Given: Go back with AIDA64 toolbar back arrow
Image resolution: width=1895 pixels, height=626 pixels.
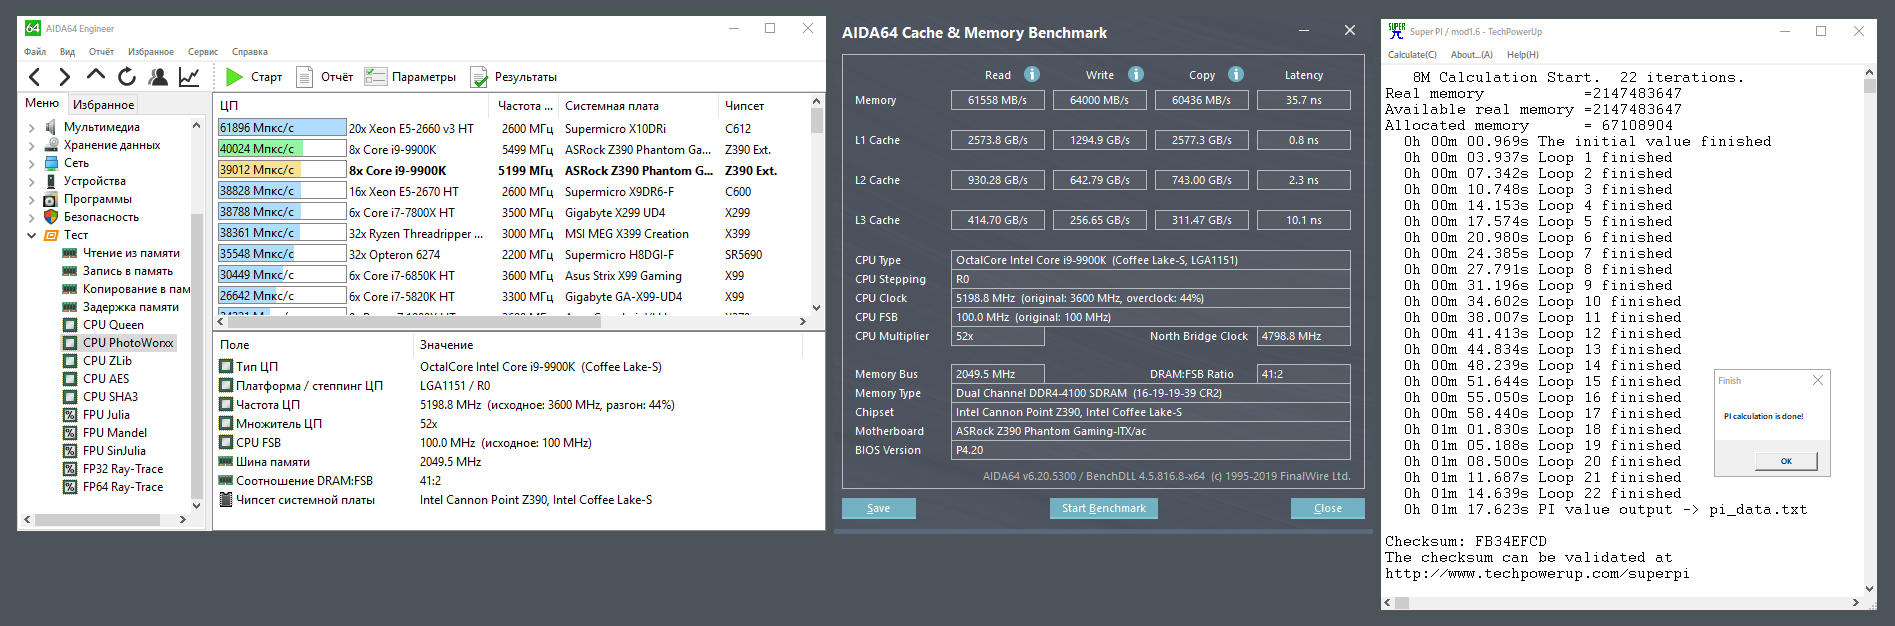Looking at the screenshot, I should (x=35, y=77).
